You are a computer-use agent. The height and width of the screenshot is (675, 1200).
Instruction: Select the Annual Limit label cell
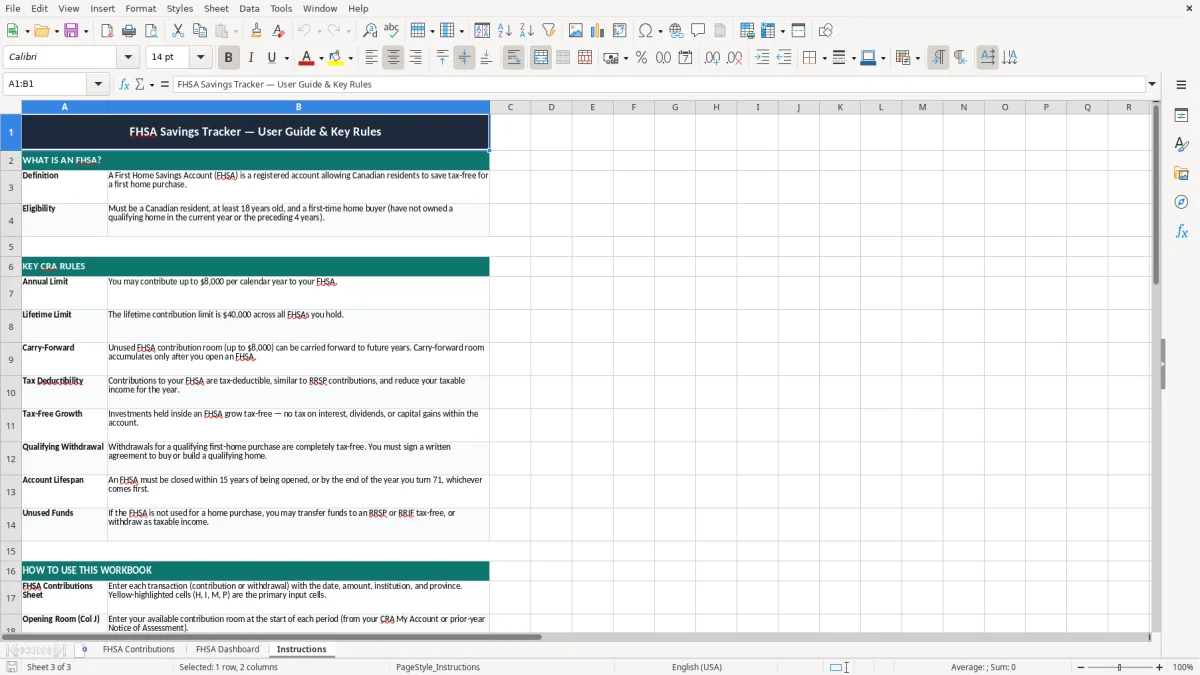[64, 293]
